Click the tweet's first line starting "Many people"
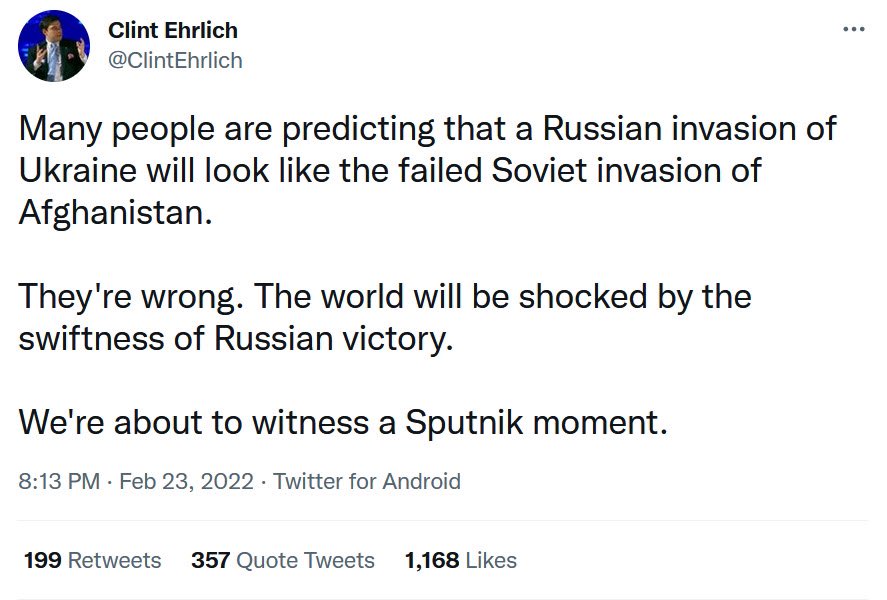 click(x=426, y=129)
